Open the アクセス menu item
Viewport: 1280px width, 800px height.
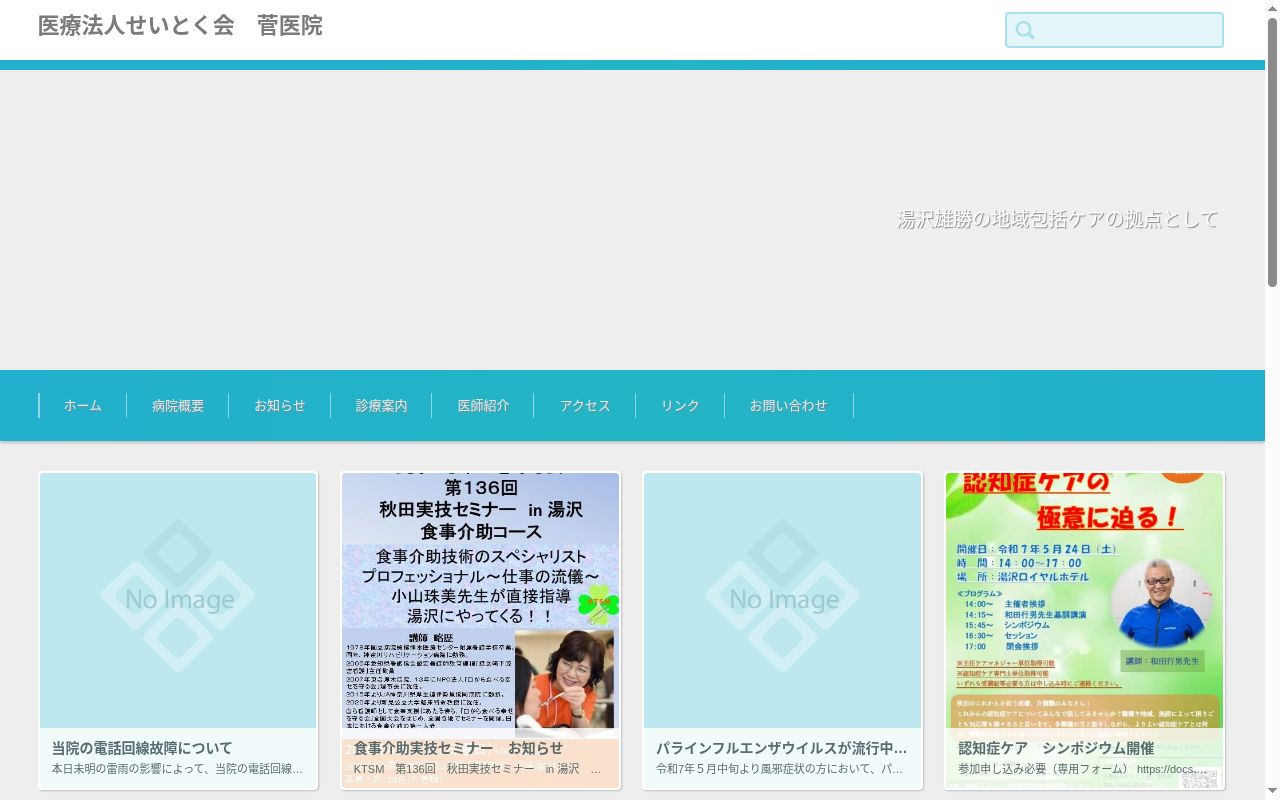[586, 406]
